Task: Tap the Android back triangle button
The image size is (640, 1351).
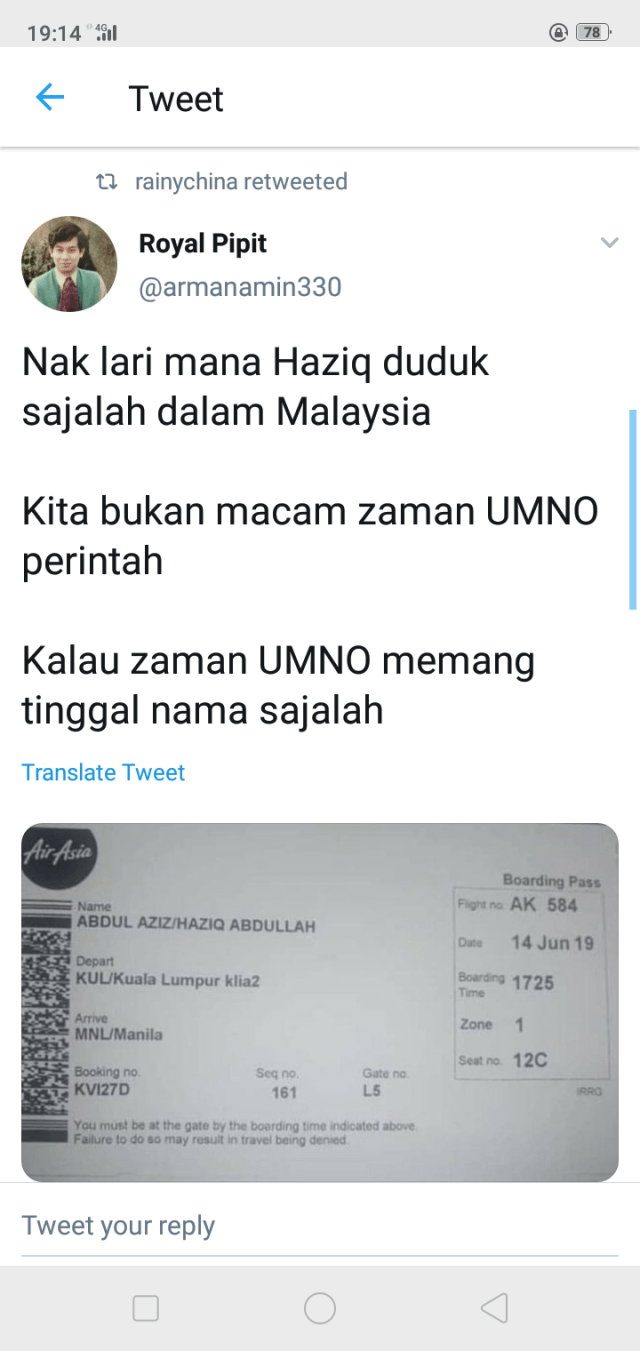Action: pyautogui.click(x=494, y=1308)
